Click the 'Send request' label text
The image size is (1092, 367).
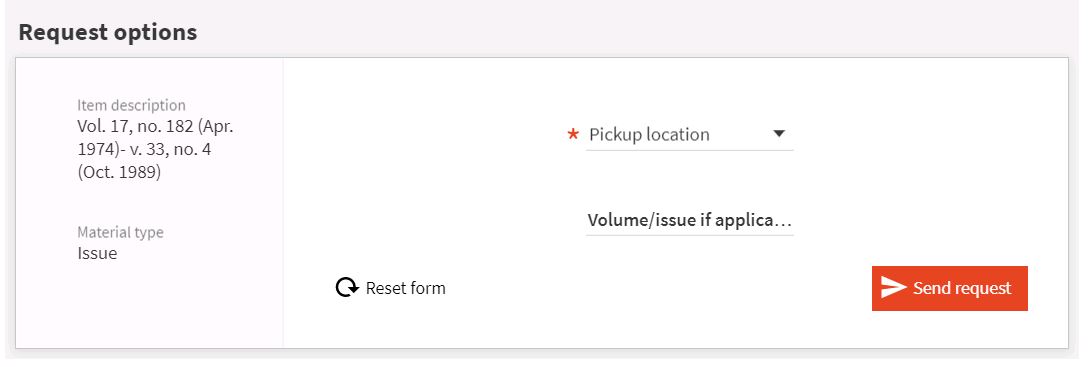(962, 288)
